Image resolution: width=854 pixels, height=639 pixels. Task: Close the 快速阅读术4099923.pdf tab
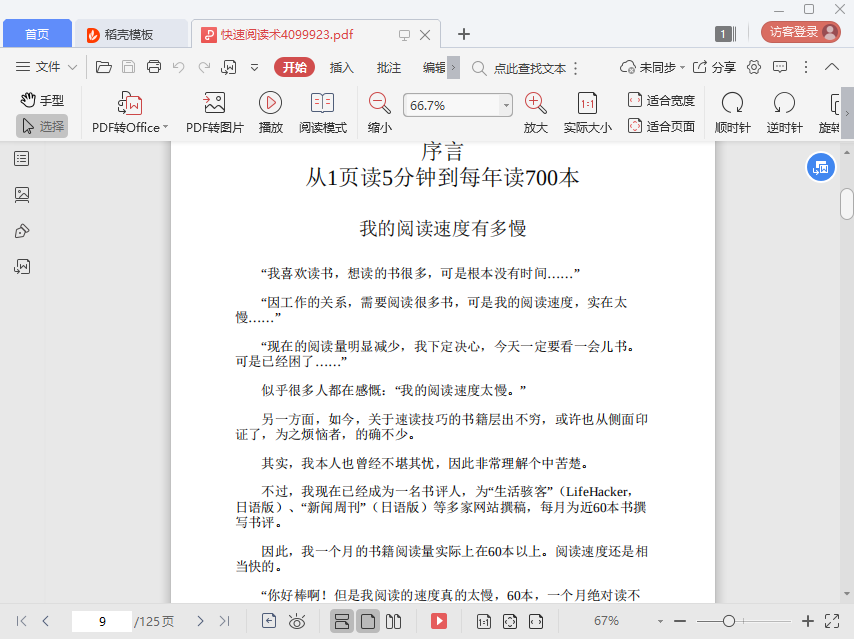pos(425,35)
